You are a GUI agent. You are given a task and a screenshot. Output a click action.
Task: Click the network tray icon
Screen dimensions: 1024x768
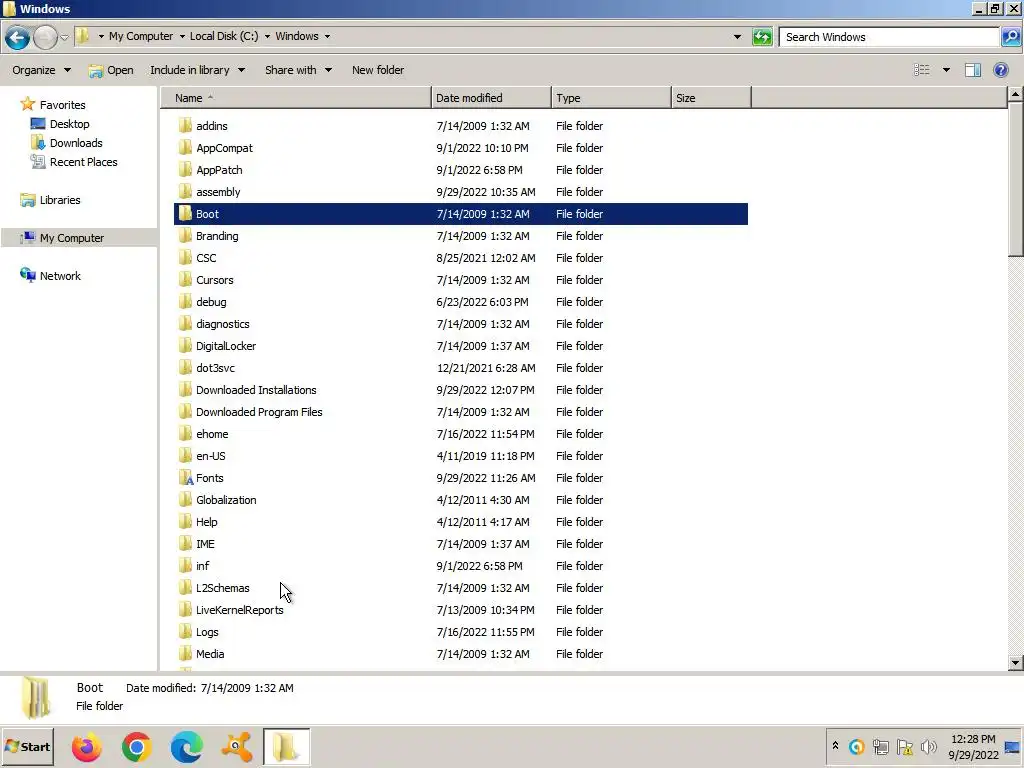[880, 746]
